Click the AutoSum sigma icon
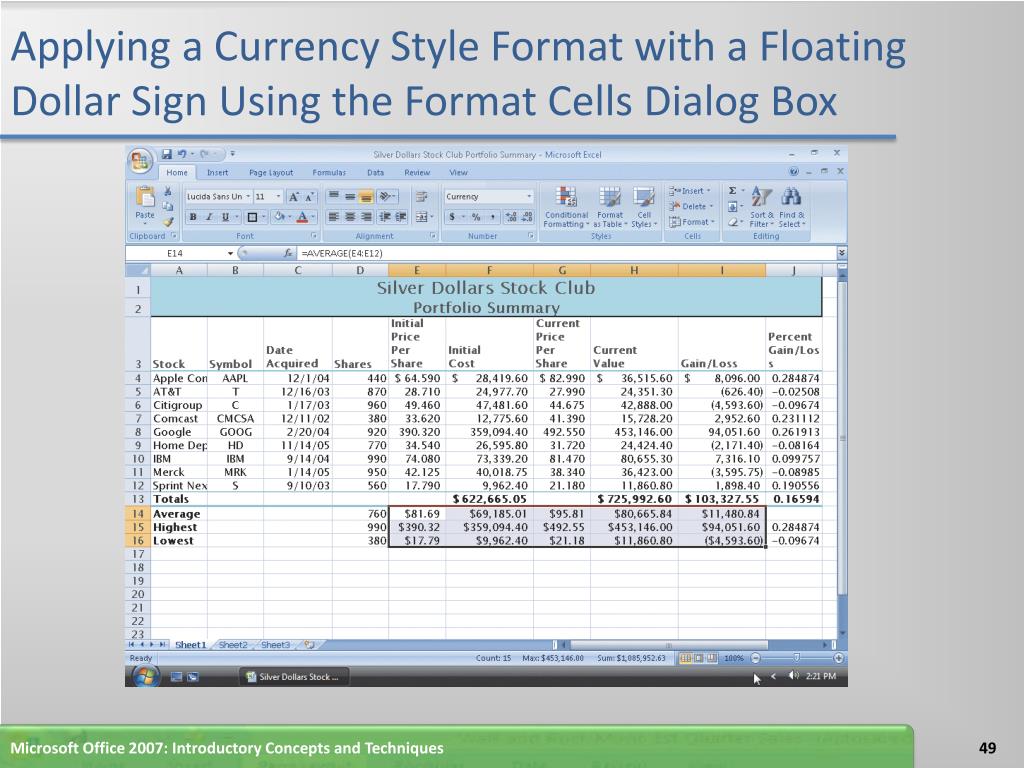This screenshot has height=768, width=1024. (733, 191)
